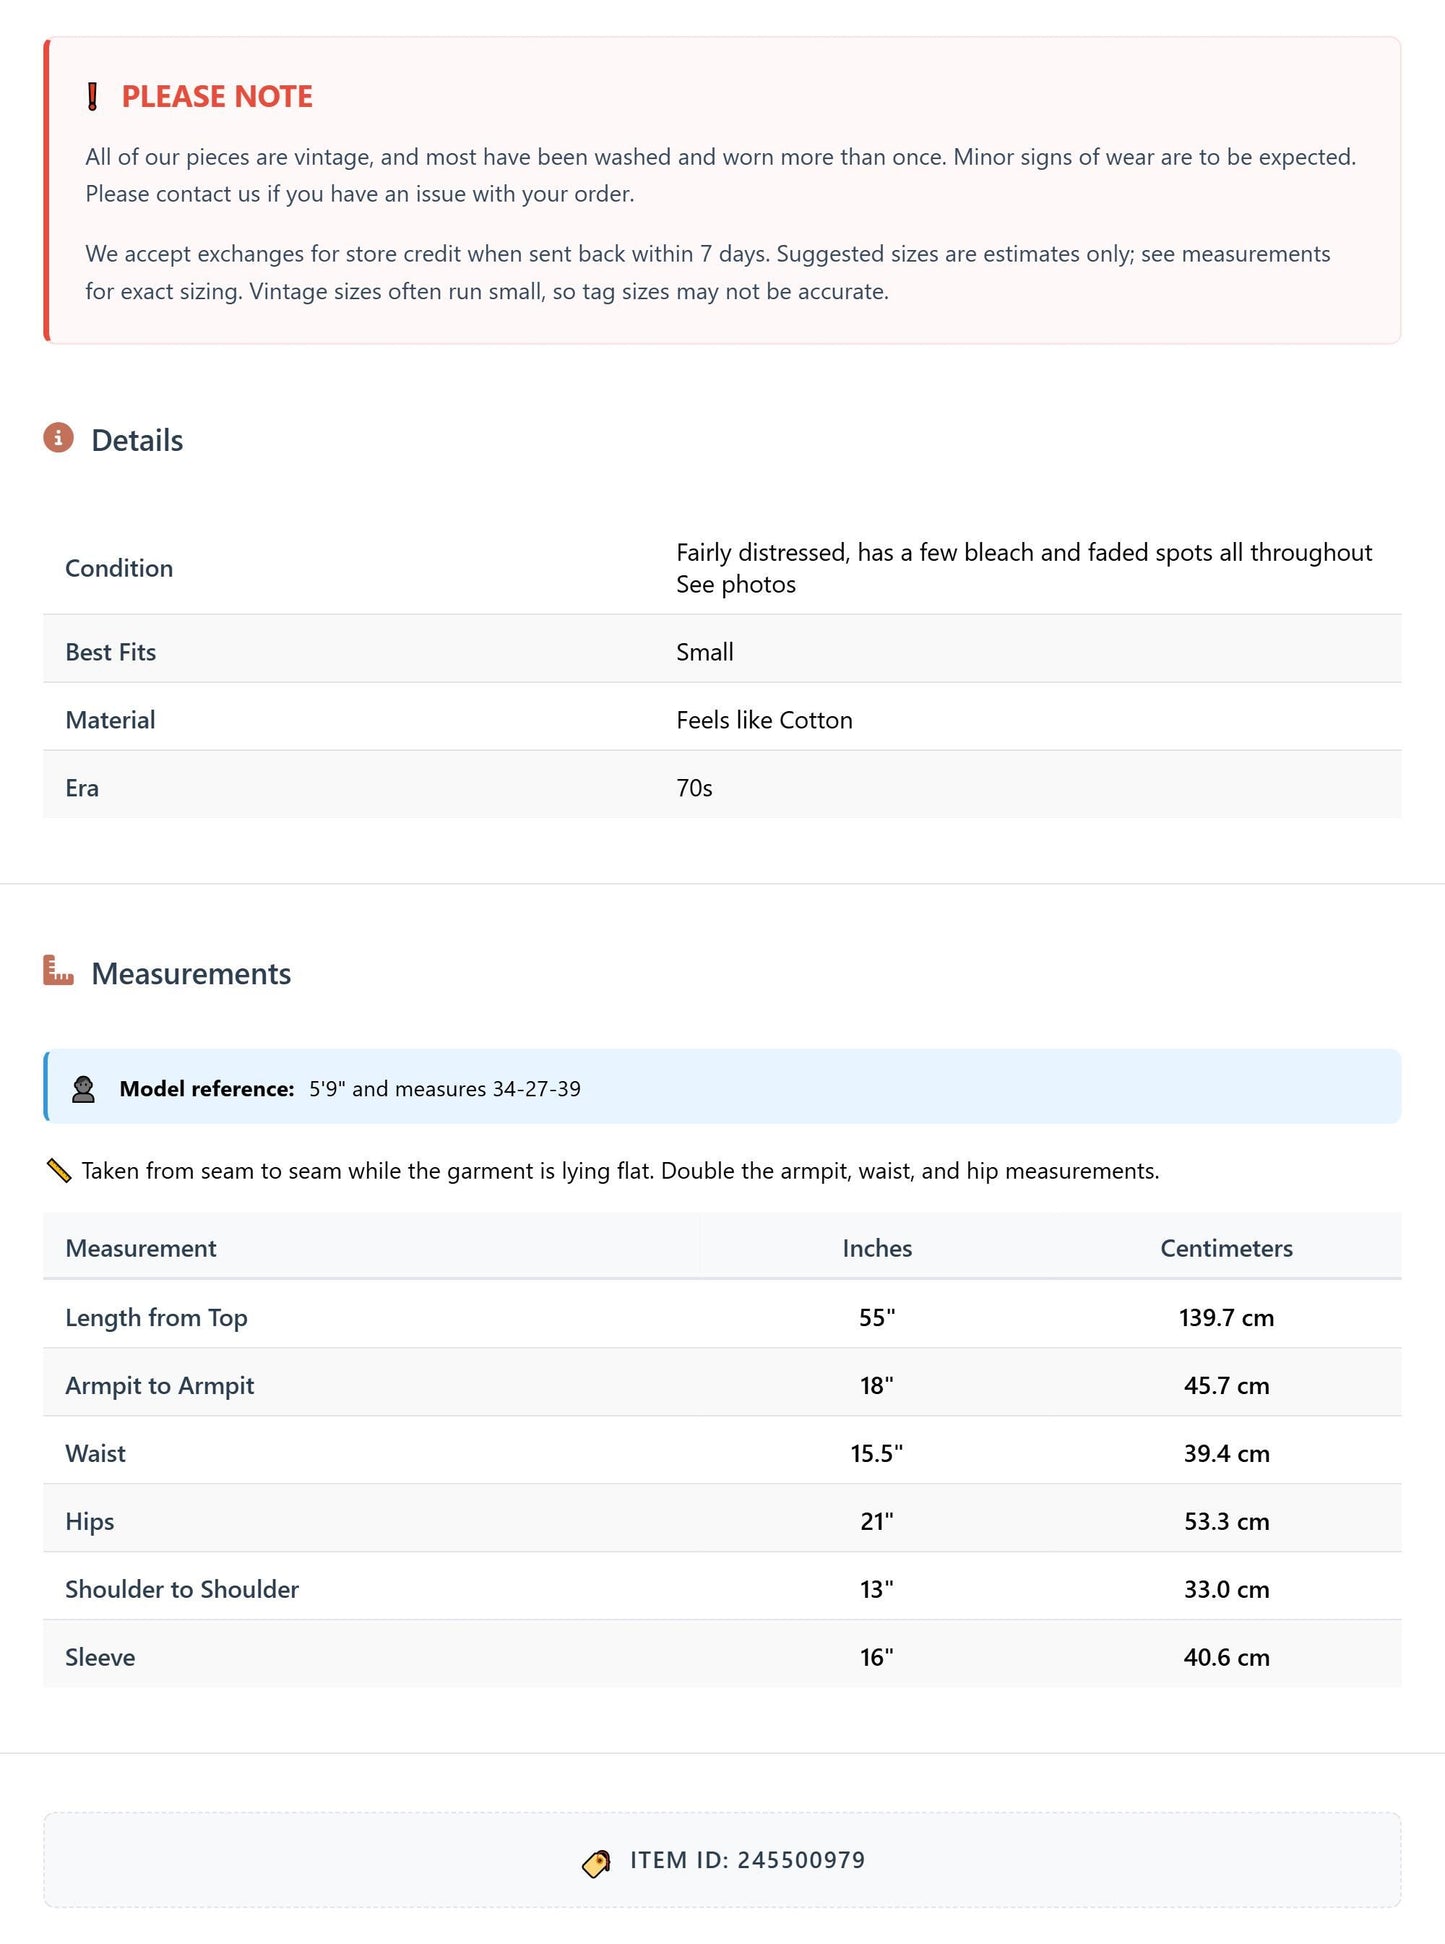1445x1944 pixels.
Task: Click the Item ID 245500979 text
Action: point(747,1860)
